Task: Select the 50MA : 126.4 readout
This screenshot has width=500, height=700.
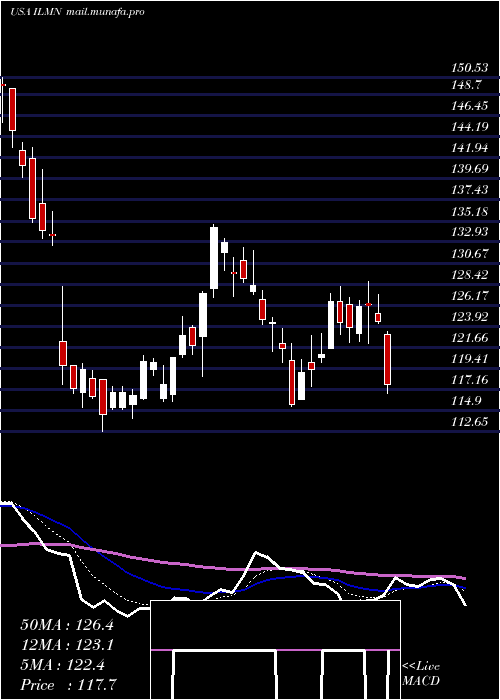Action: pyautogui.click(x=67, y=625)
